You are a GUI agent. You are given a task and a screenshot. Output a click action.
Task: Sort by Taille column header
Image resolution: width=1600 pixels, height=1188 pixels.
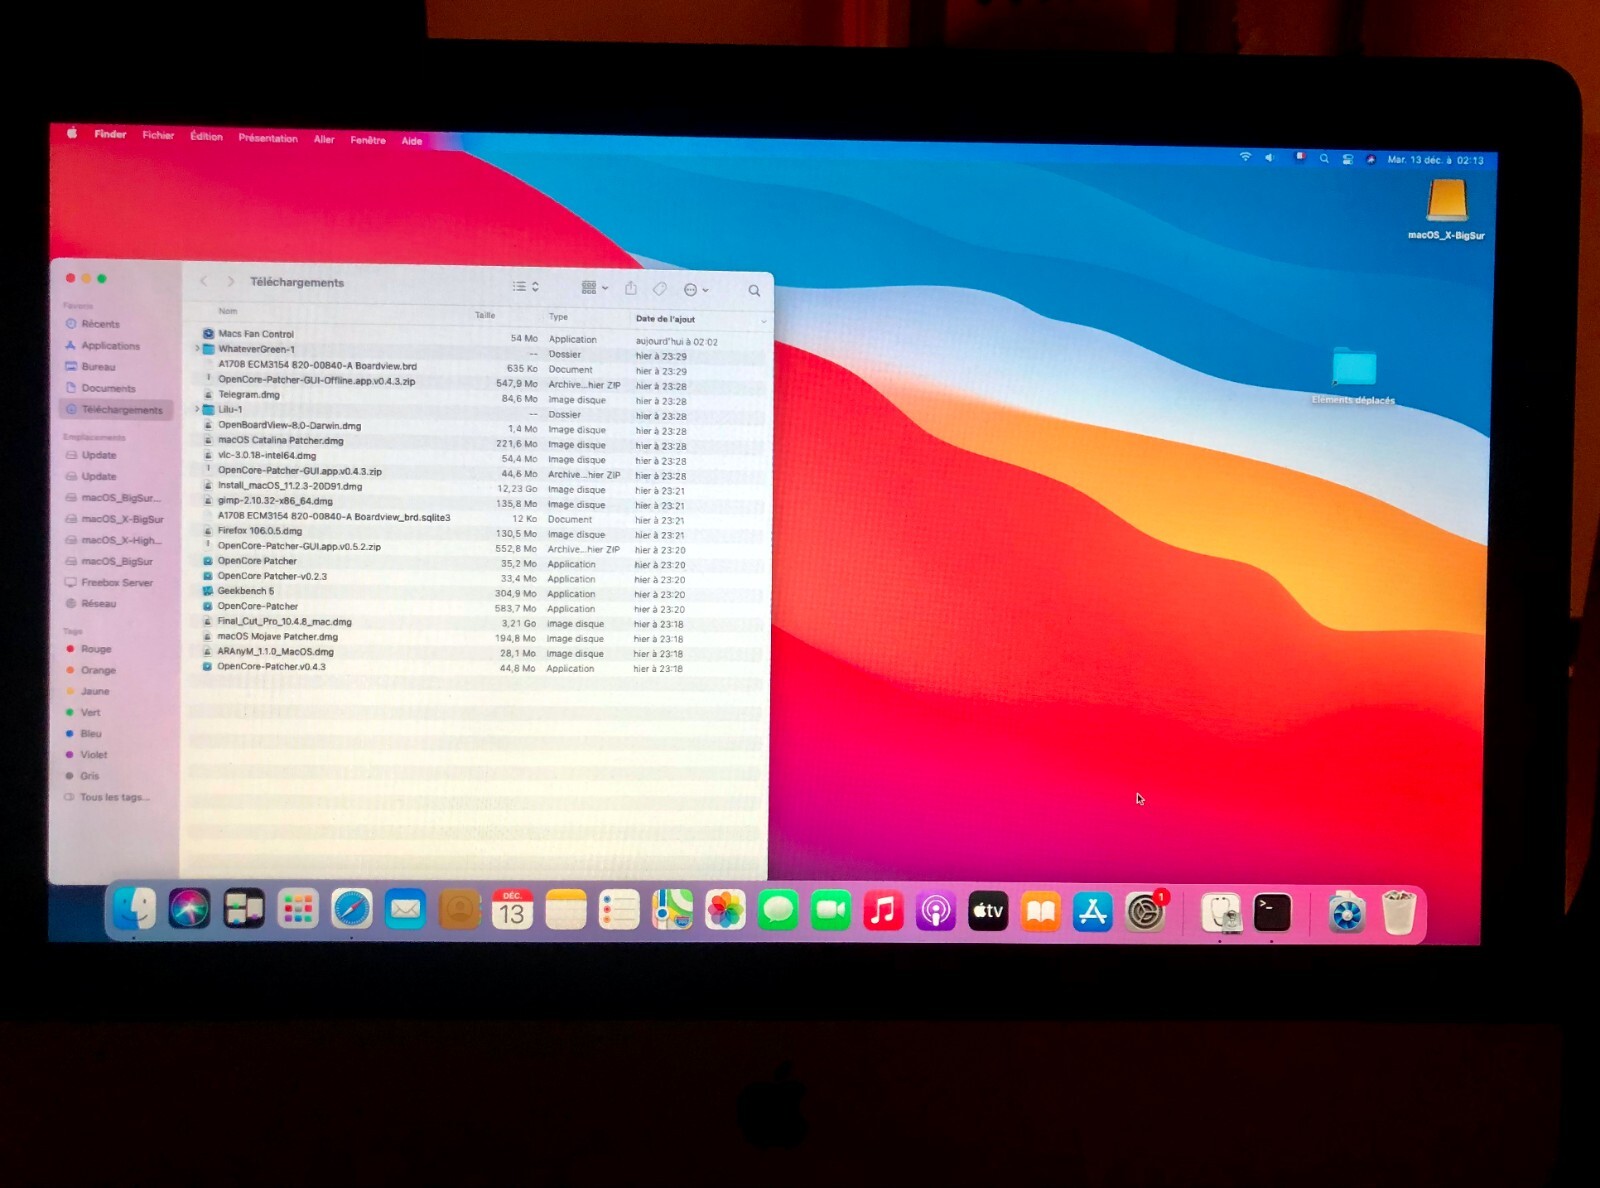(x=485, y=315)
